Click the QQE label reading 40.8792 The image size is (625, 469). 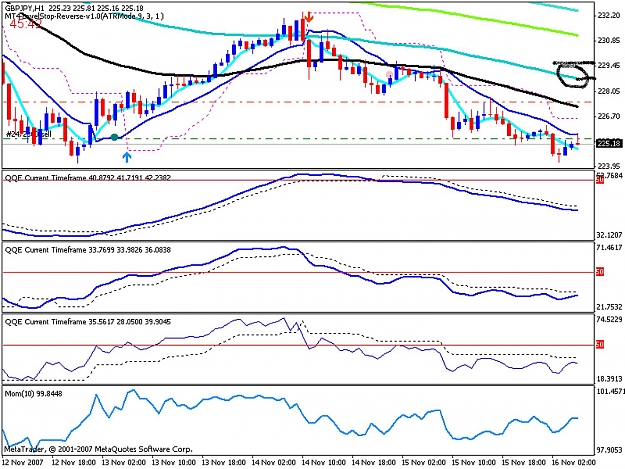(88, 178)
